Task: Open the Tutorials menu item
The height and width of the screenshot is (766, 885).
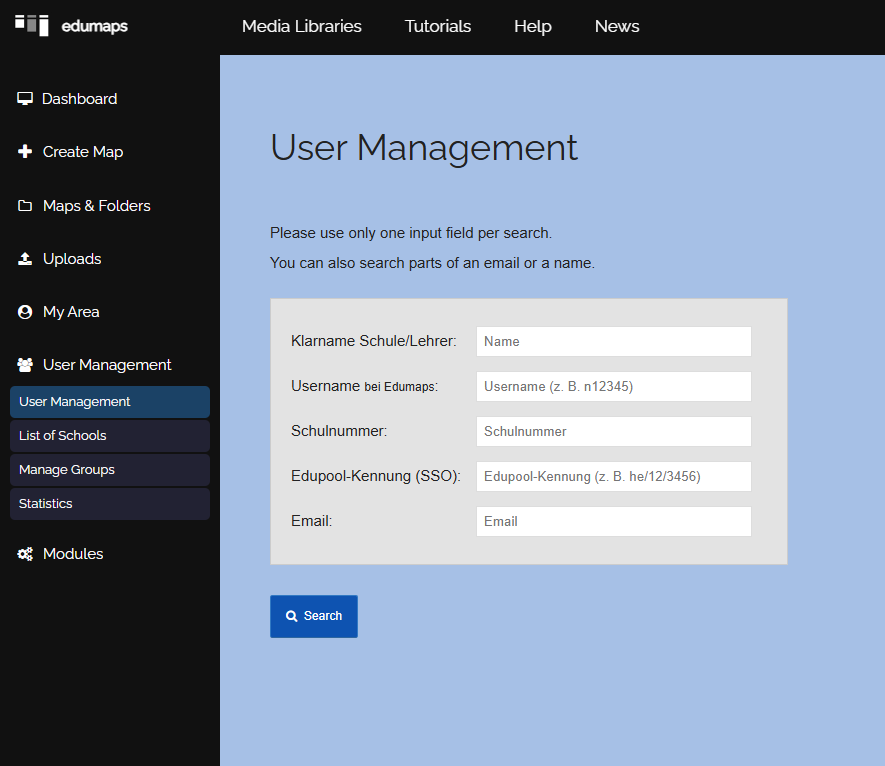Action: point(437,26)
